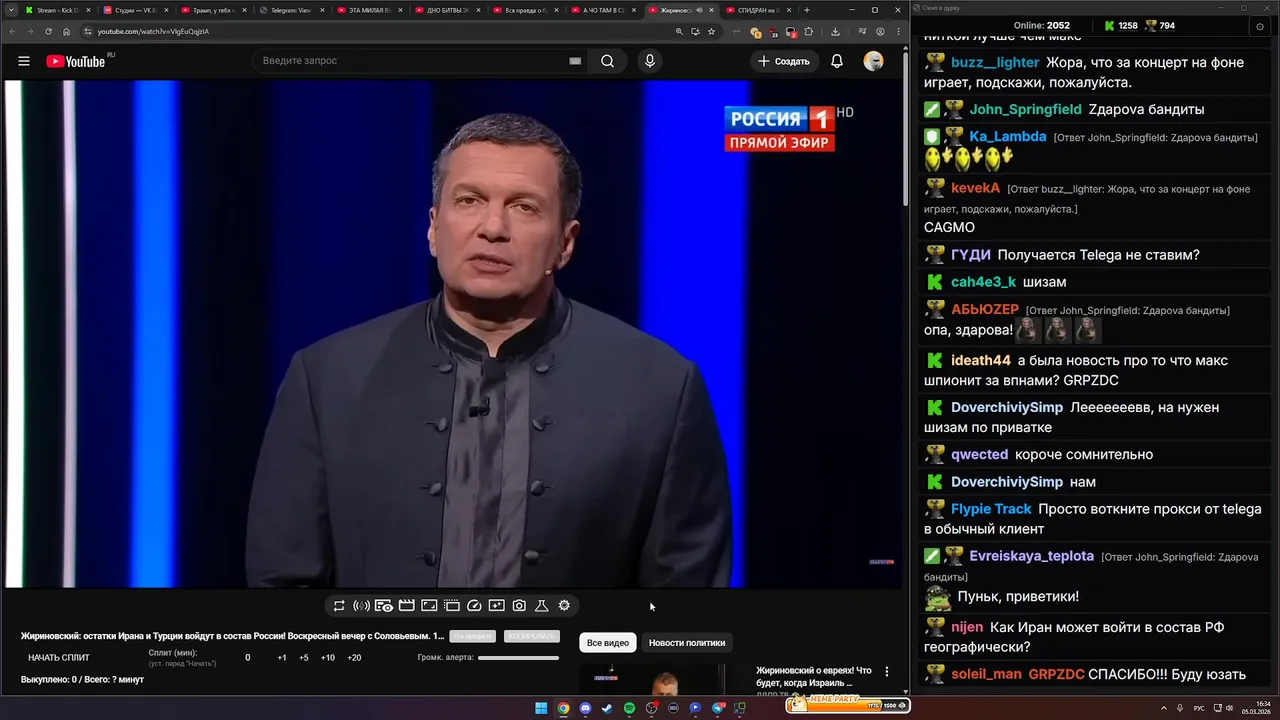Add +5 minutes to split
Viewport: 1280px width, 720px height.
304,658
